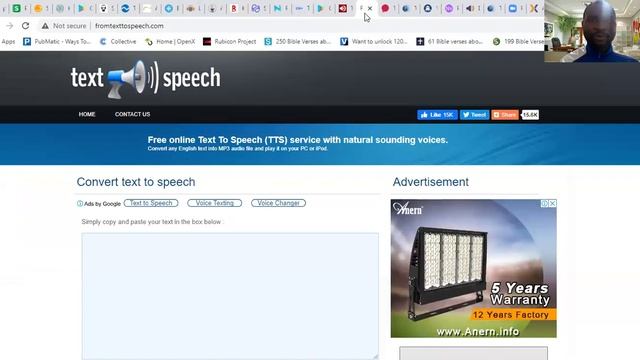Click the www.Anern.info ad text

(478, 331)
